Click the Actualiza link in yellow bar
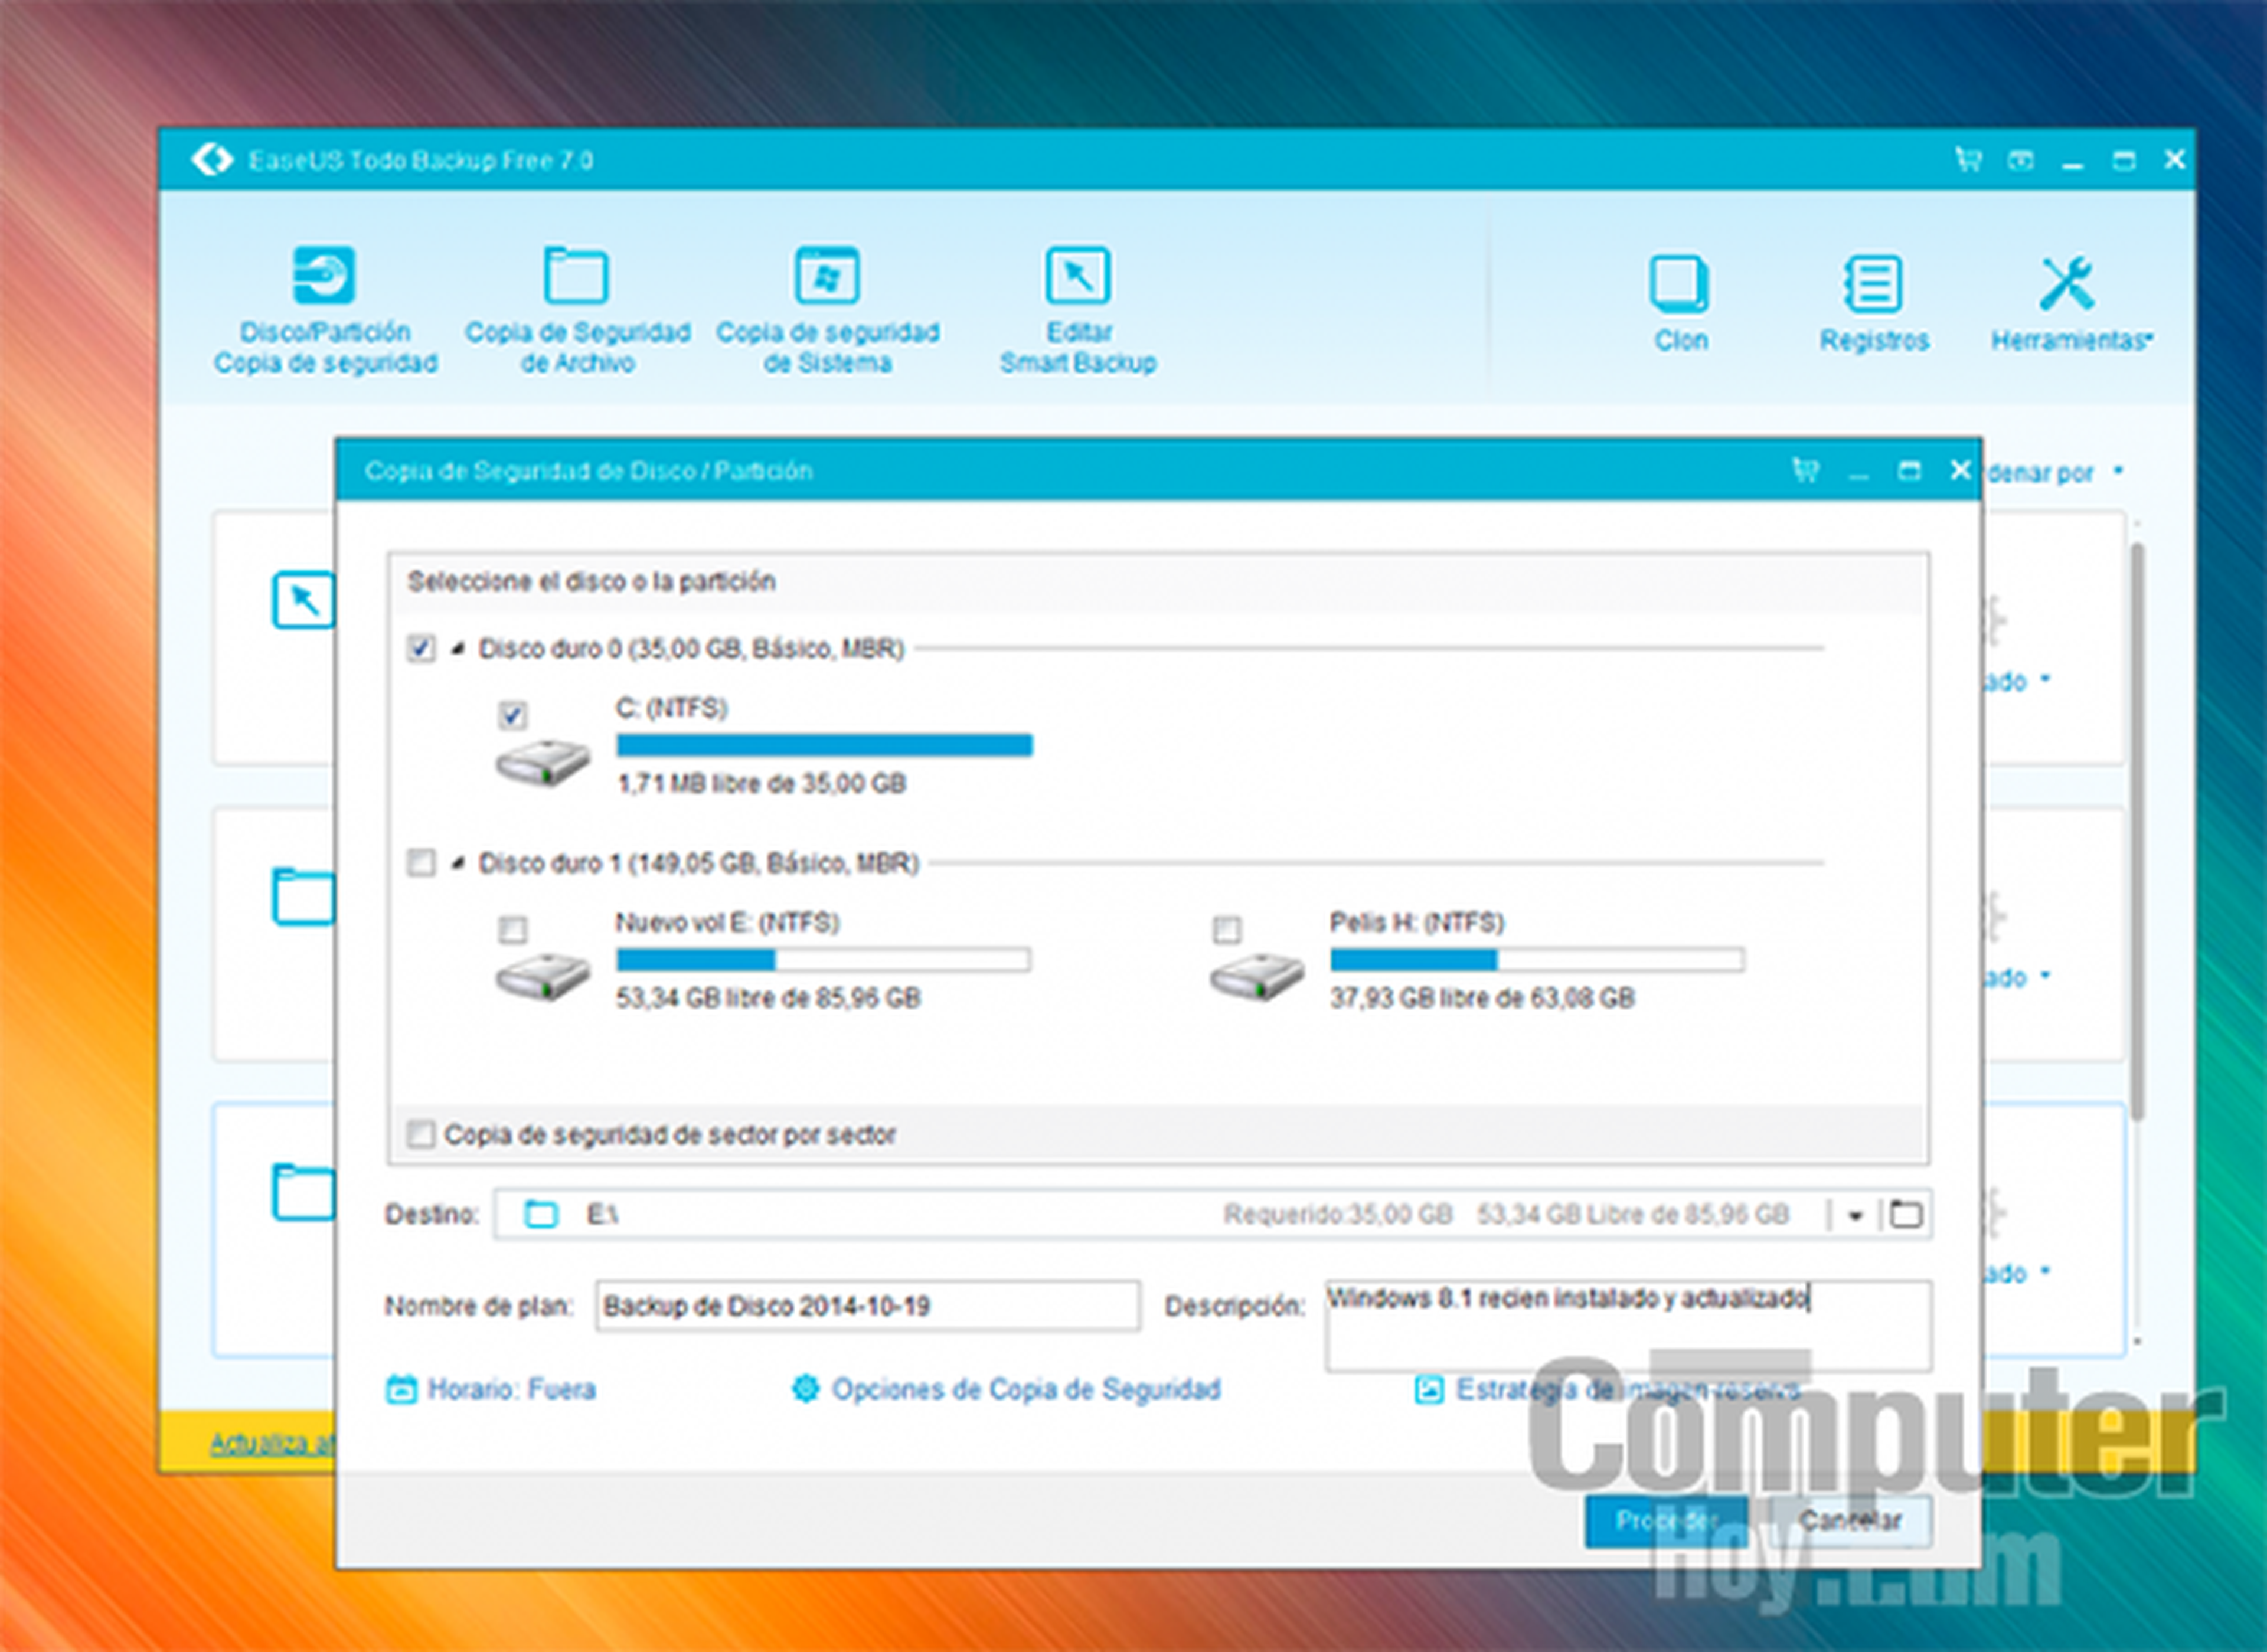This screenshot has width=2267, height=1652. 272,1443
